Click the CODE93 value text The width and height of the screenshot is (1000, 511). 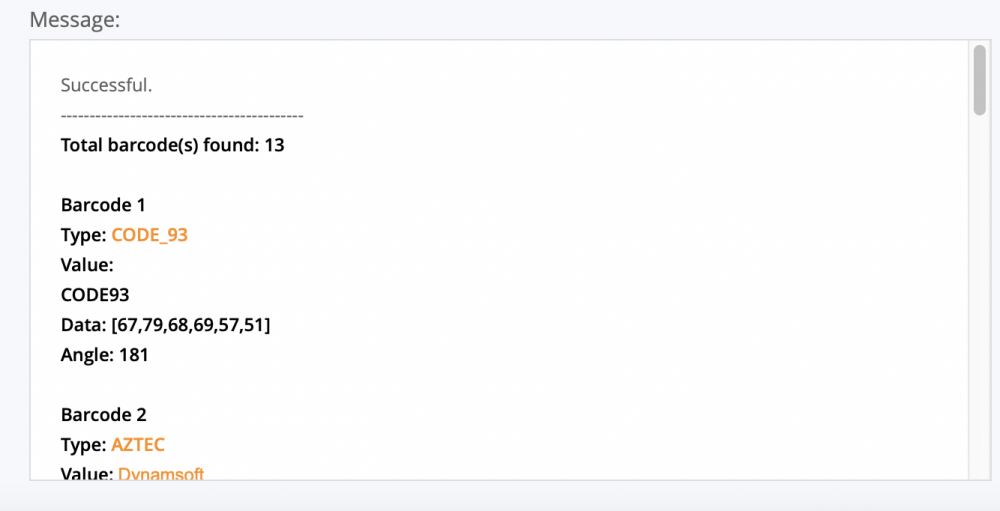tap(95, 295)
